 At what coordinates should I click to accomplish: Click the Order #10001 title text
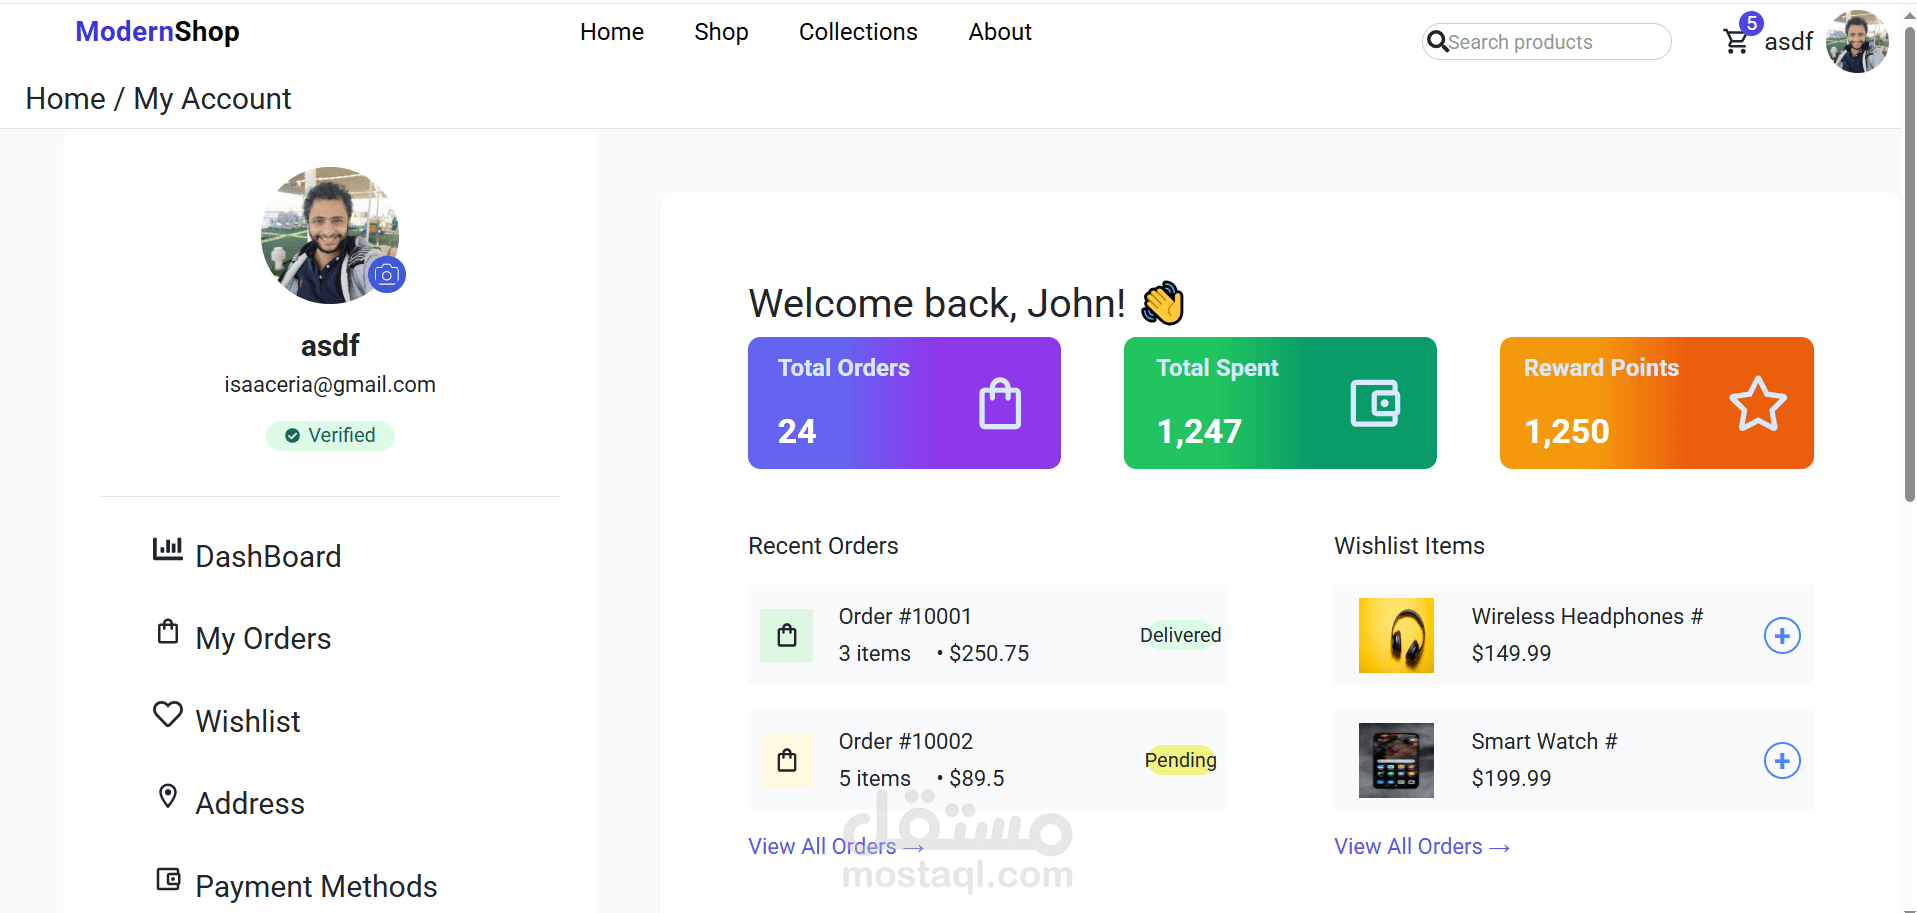tap(905, 616)
